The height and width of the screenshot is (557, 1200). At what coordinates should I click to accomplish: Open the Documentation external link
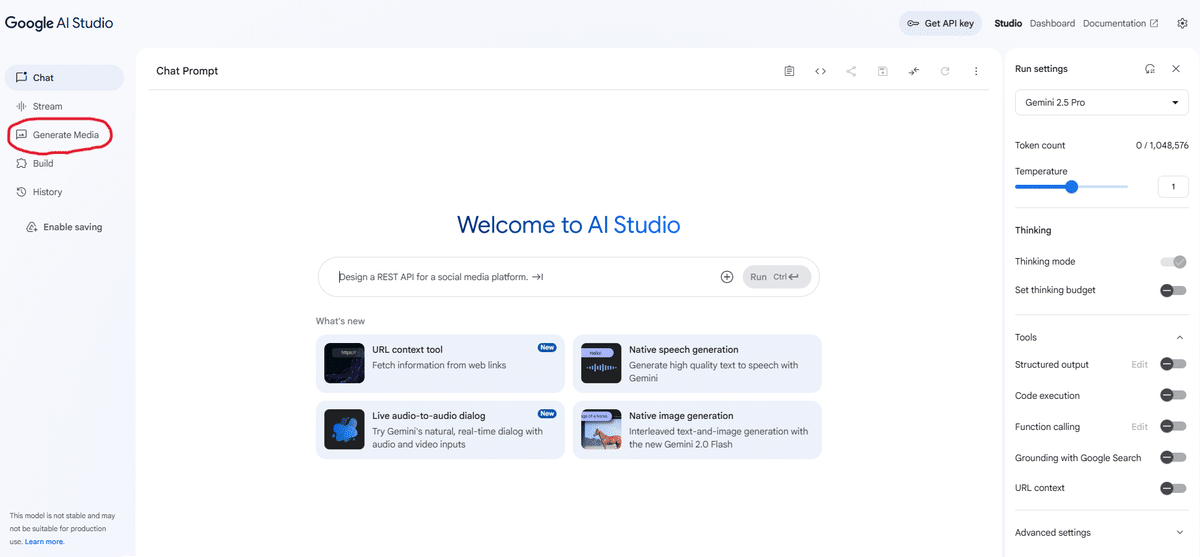(x=1120, y=23)
